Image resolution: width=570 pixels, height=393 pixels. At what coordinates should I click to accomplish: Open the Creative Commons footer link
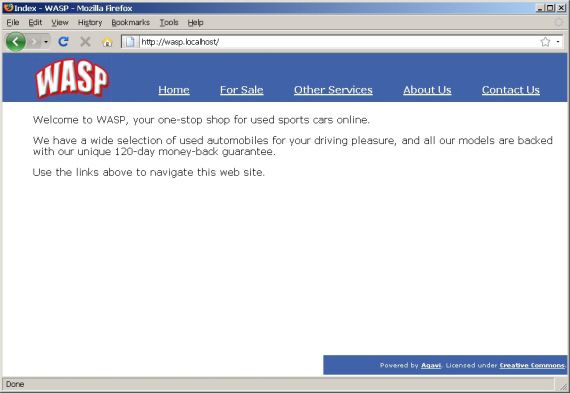tap(532, 365)
